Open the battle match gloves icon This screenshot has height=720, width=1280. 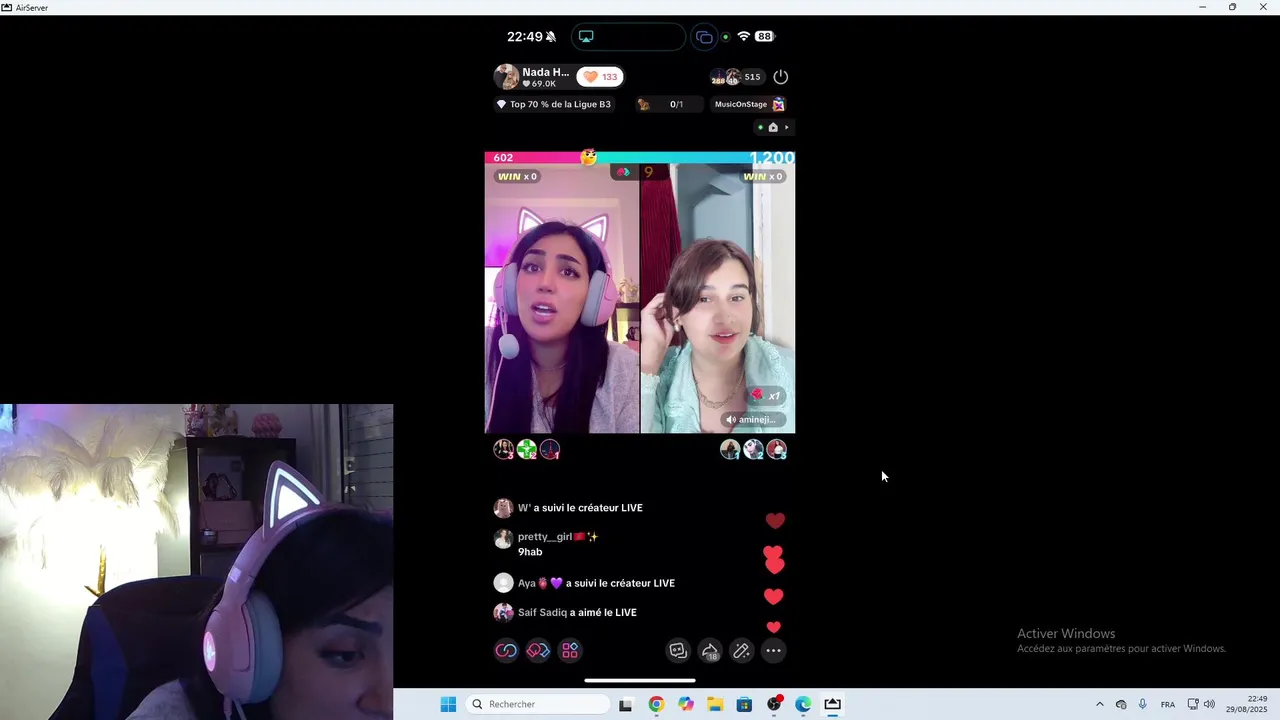click(x=538, y=651)
